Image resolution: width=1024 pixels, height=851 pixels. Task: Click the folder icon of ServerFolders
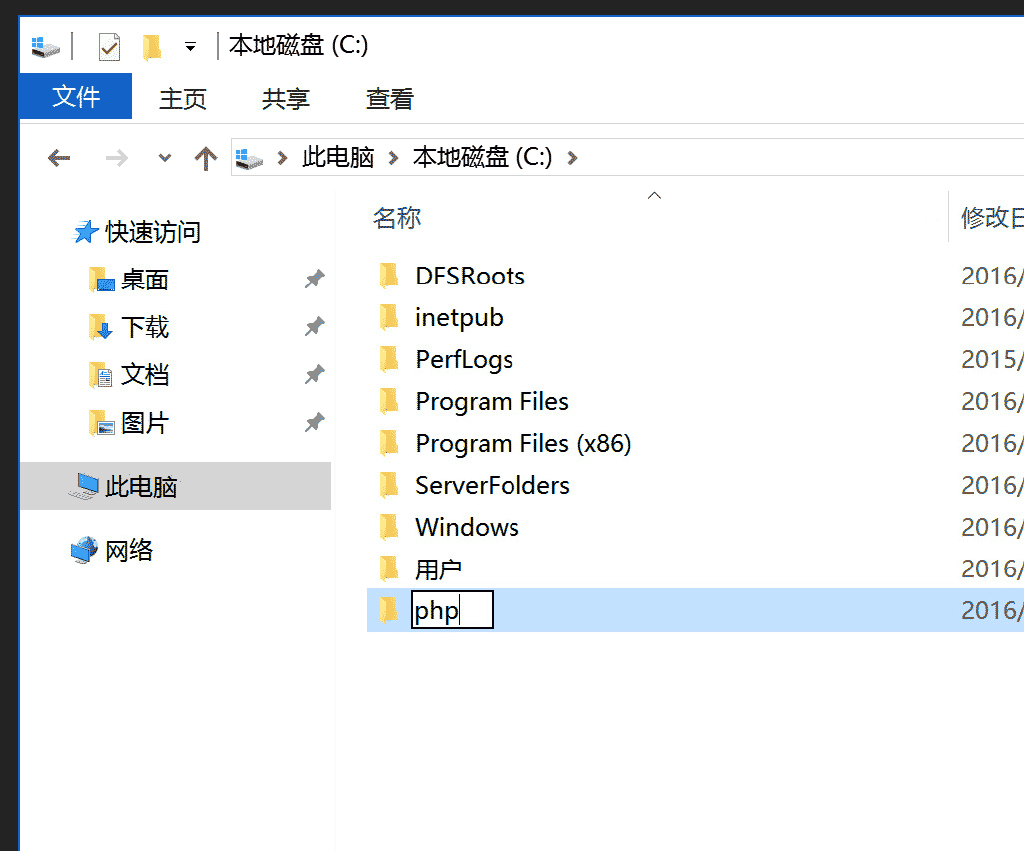click(x=389, y=485)
